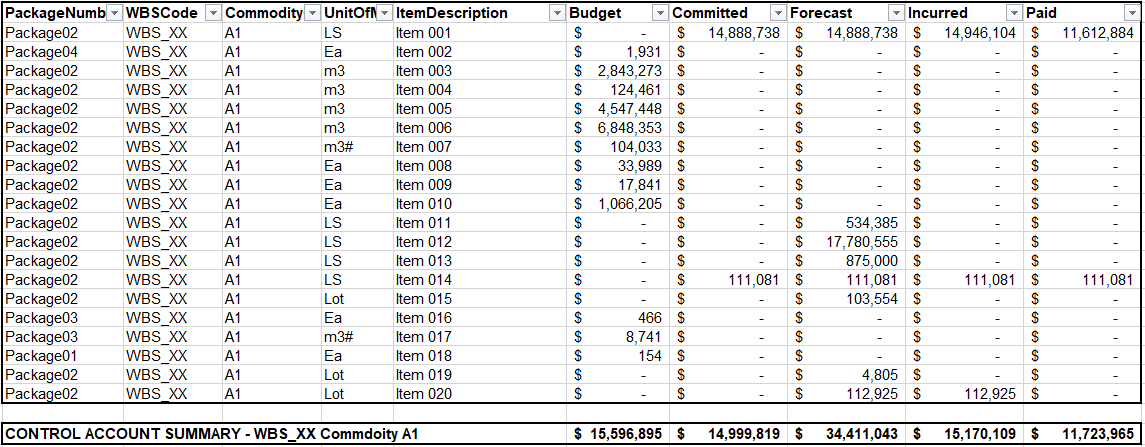Open the WBSCode column filter dropdown
The width and height of the screenshot is (1145, 447).
(x=212, y=14)
